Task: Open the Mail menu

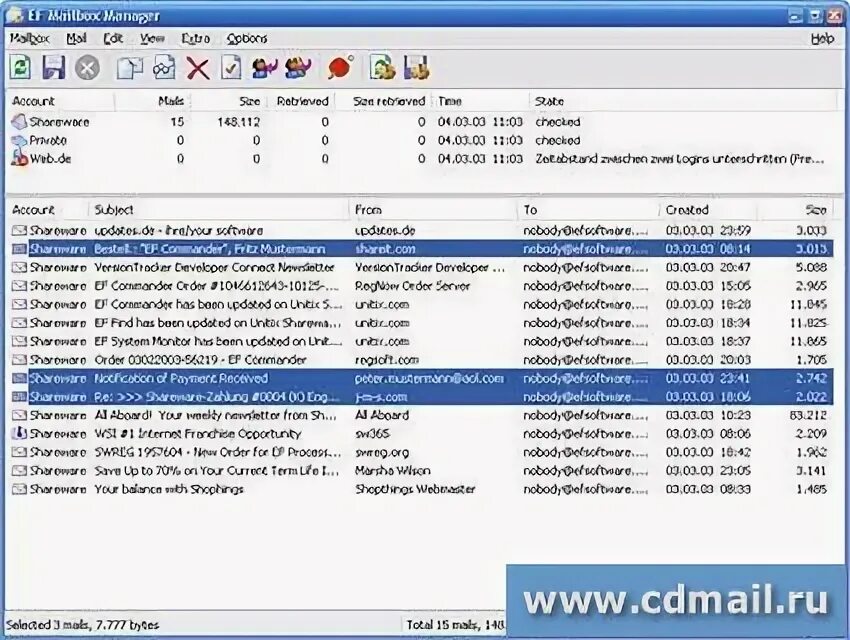Action: pos(76,38)
